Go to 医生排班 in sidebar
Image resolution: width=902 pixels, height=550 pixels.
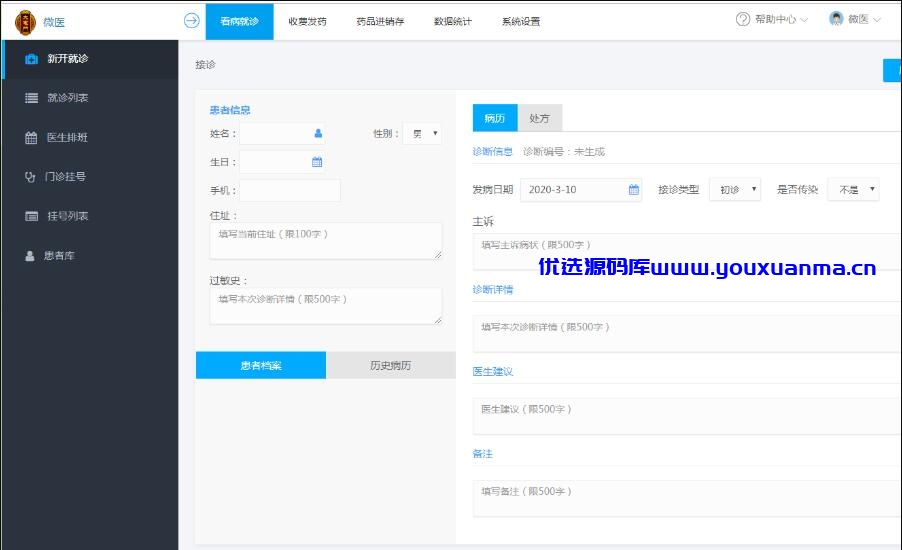[x=90, y=138]
